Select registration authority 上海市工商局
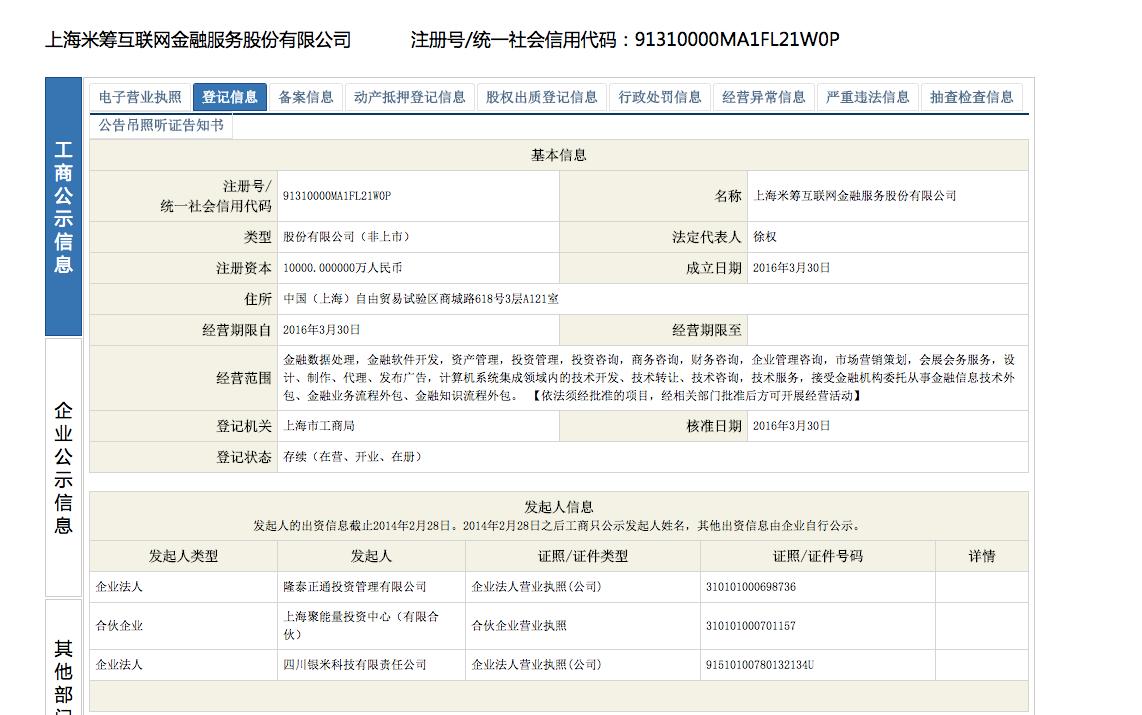Screen dimensions: 1142x715 coord(318,426)
